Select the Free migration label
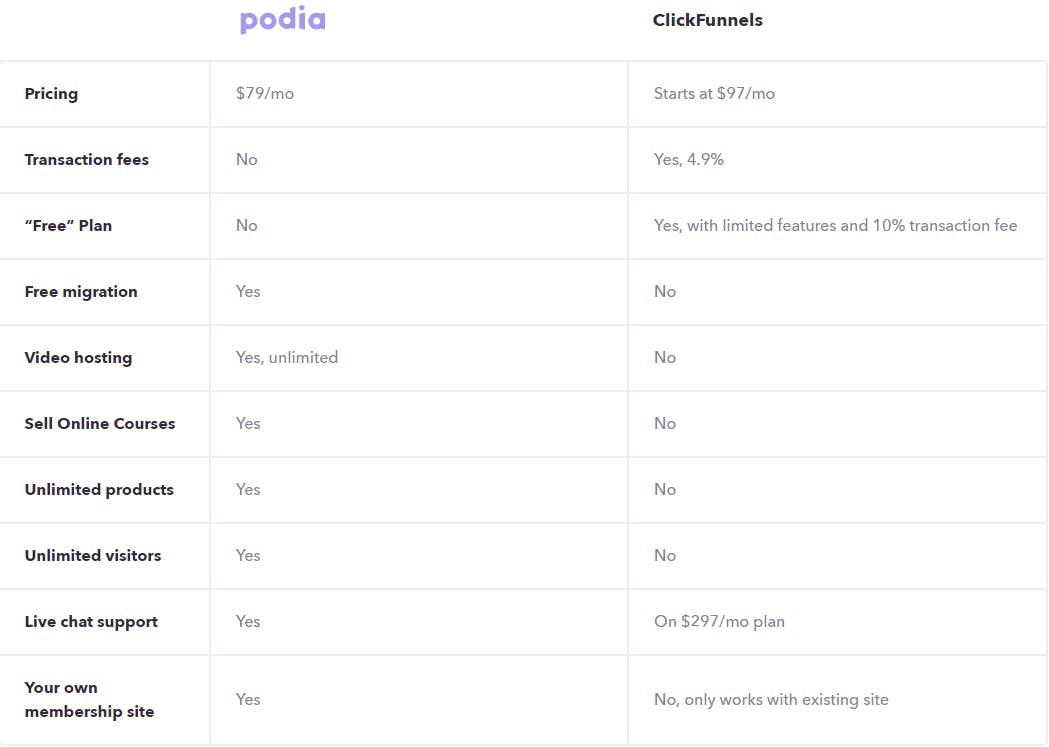This screenshot has width=1049, height=747. pyautogui.click(x=80, y=292)
